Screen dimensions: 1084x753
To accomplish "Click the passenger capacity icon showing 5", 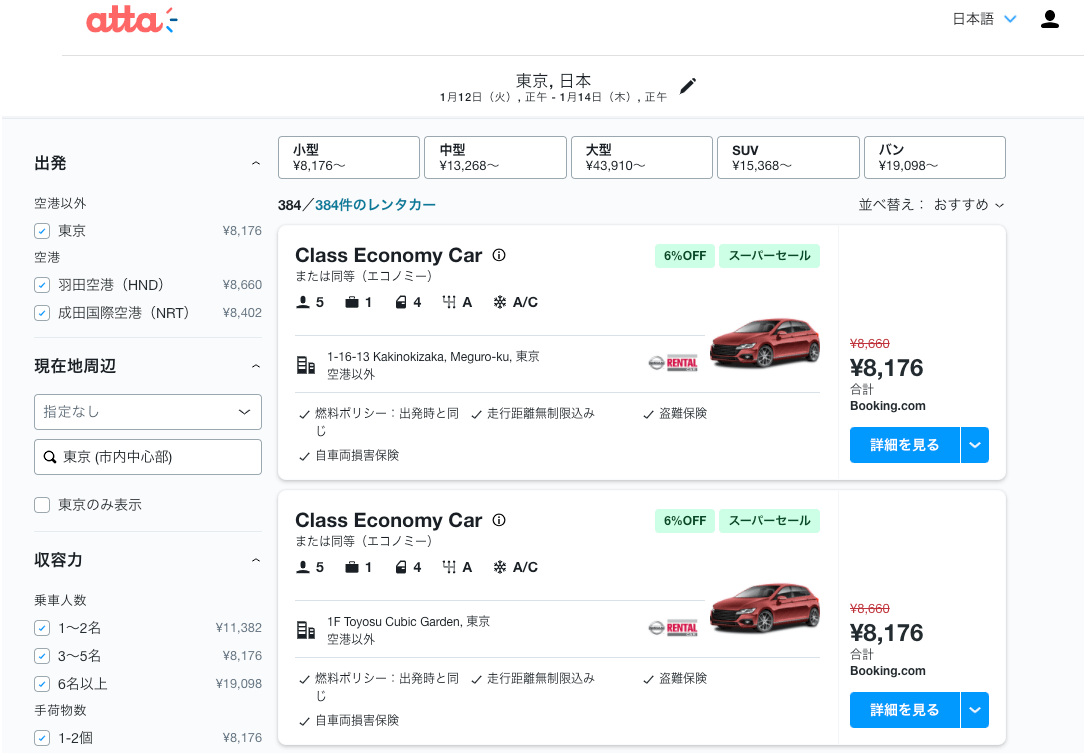I will [303, 301].
